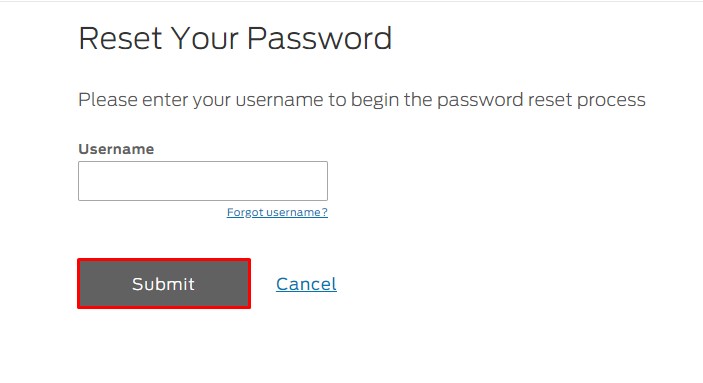
Task: Recover a forgotten username via link
Action: 277,212
